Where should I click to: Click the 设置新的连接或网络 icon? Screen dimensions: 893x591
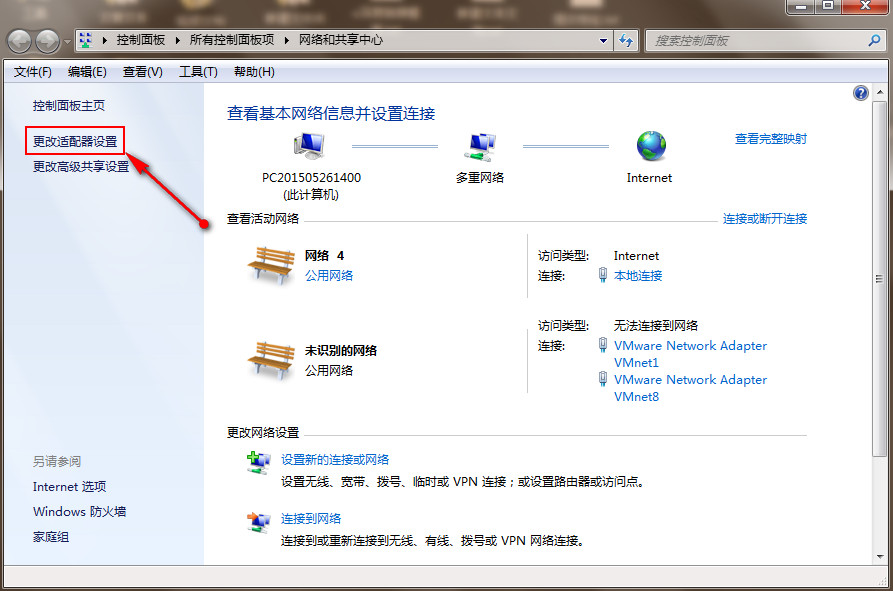[258, 462]
